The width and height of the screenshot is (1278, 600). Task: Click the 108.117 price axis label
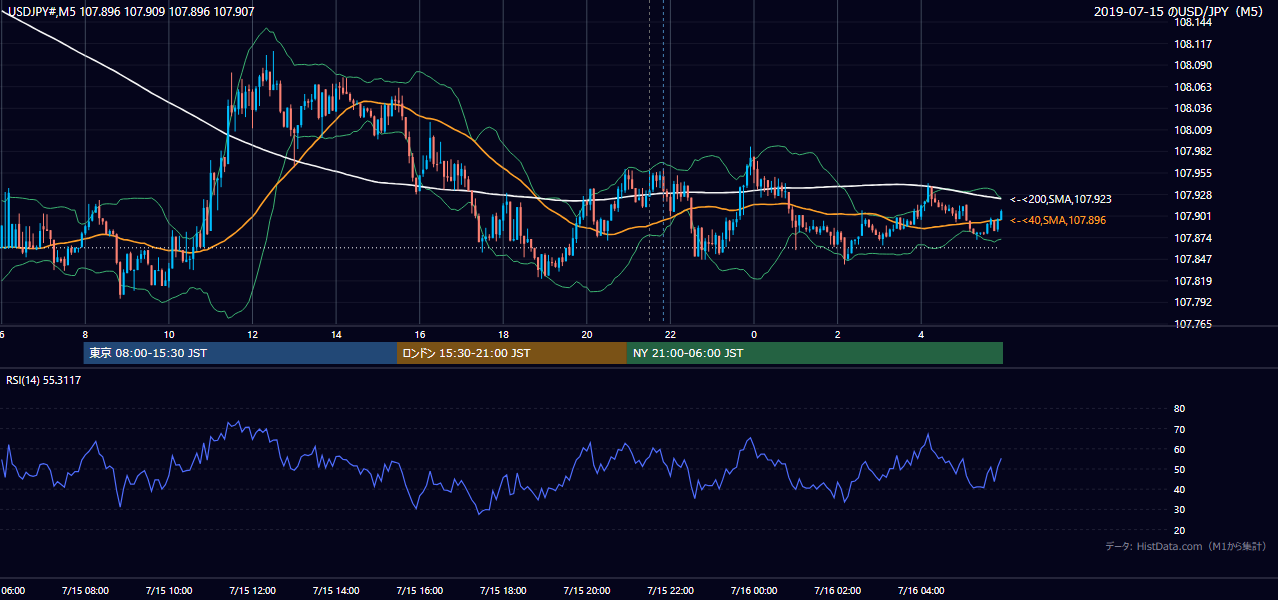click(x=1193, y=44)
